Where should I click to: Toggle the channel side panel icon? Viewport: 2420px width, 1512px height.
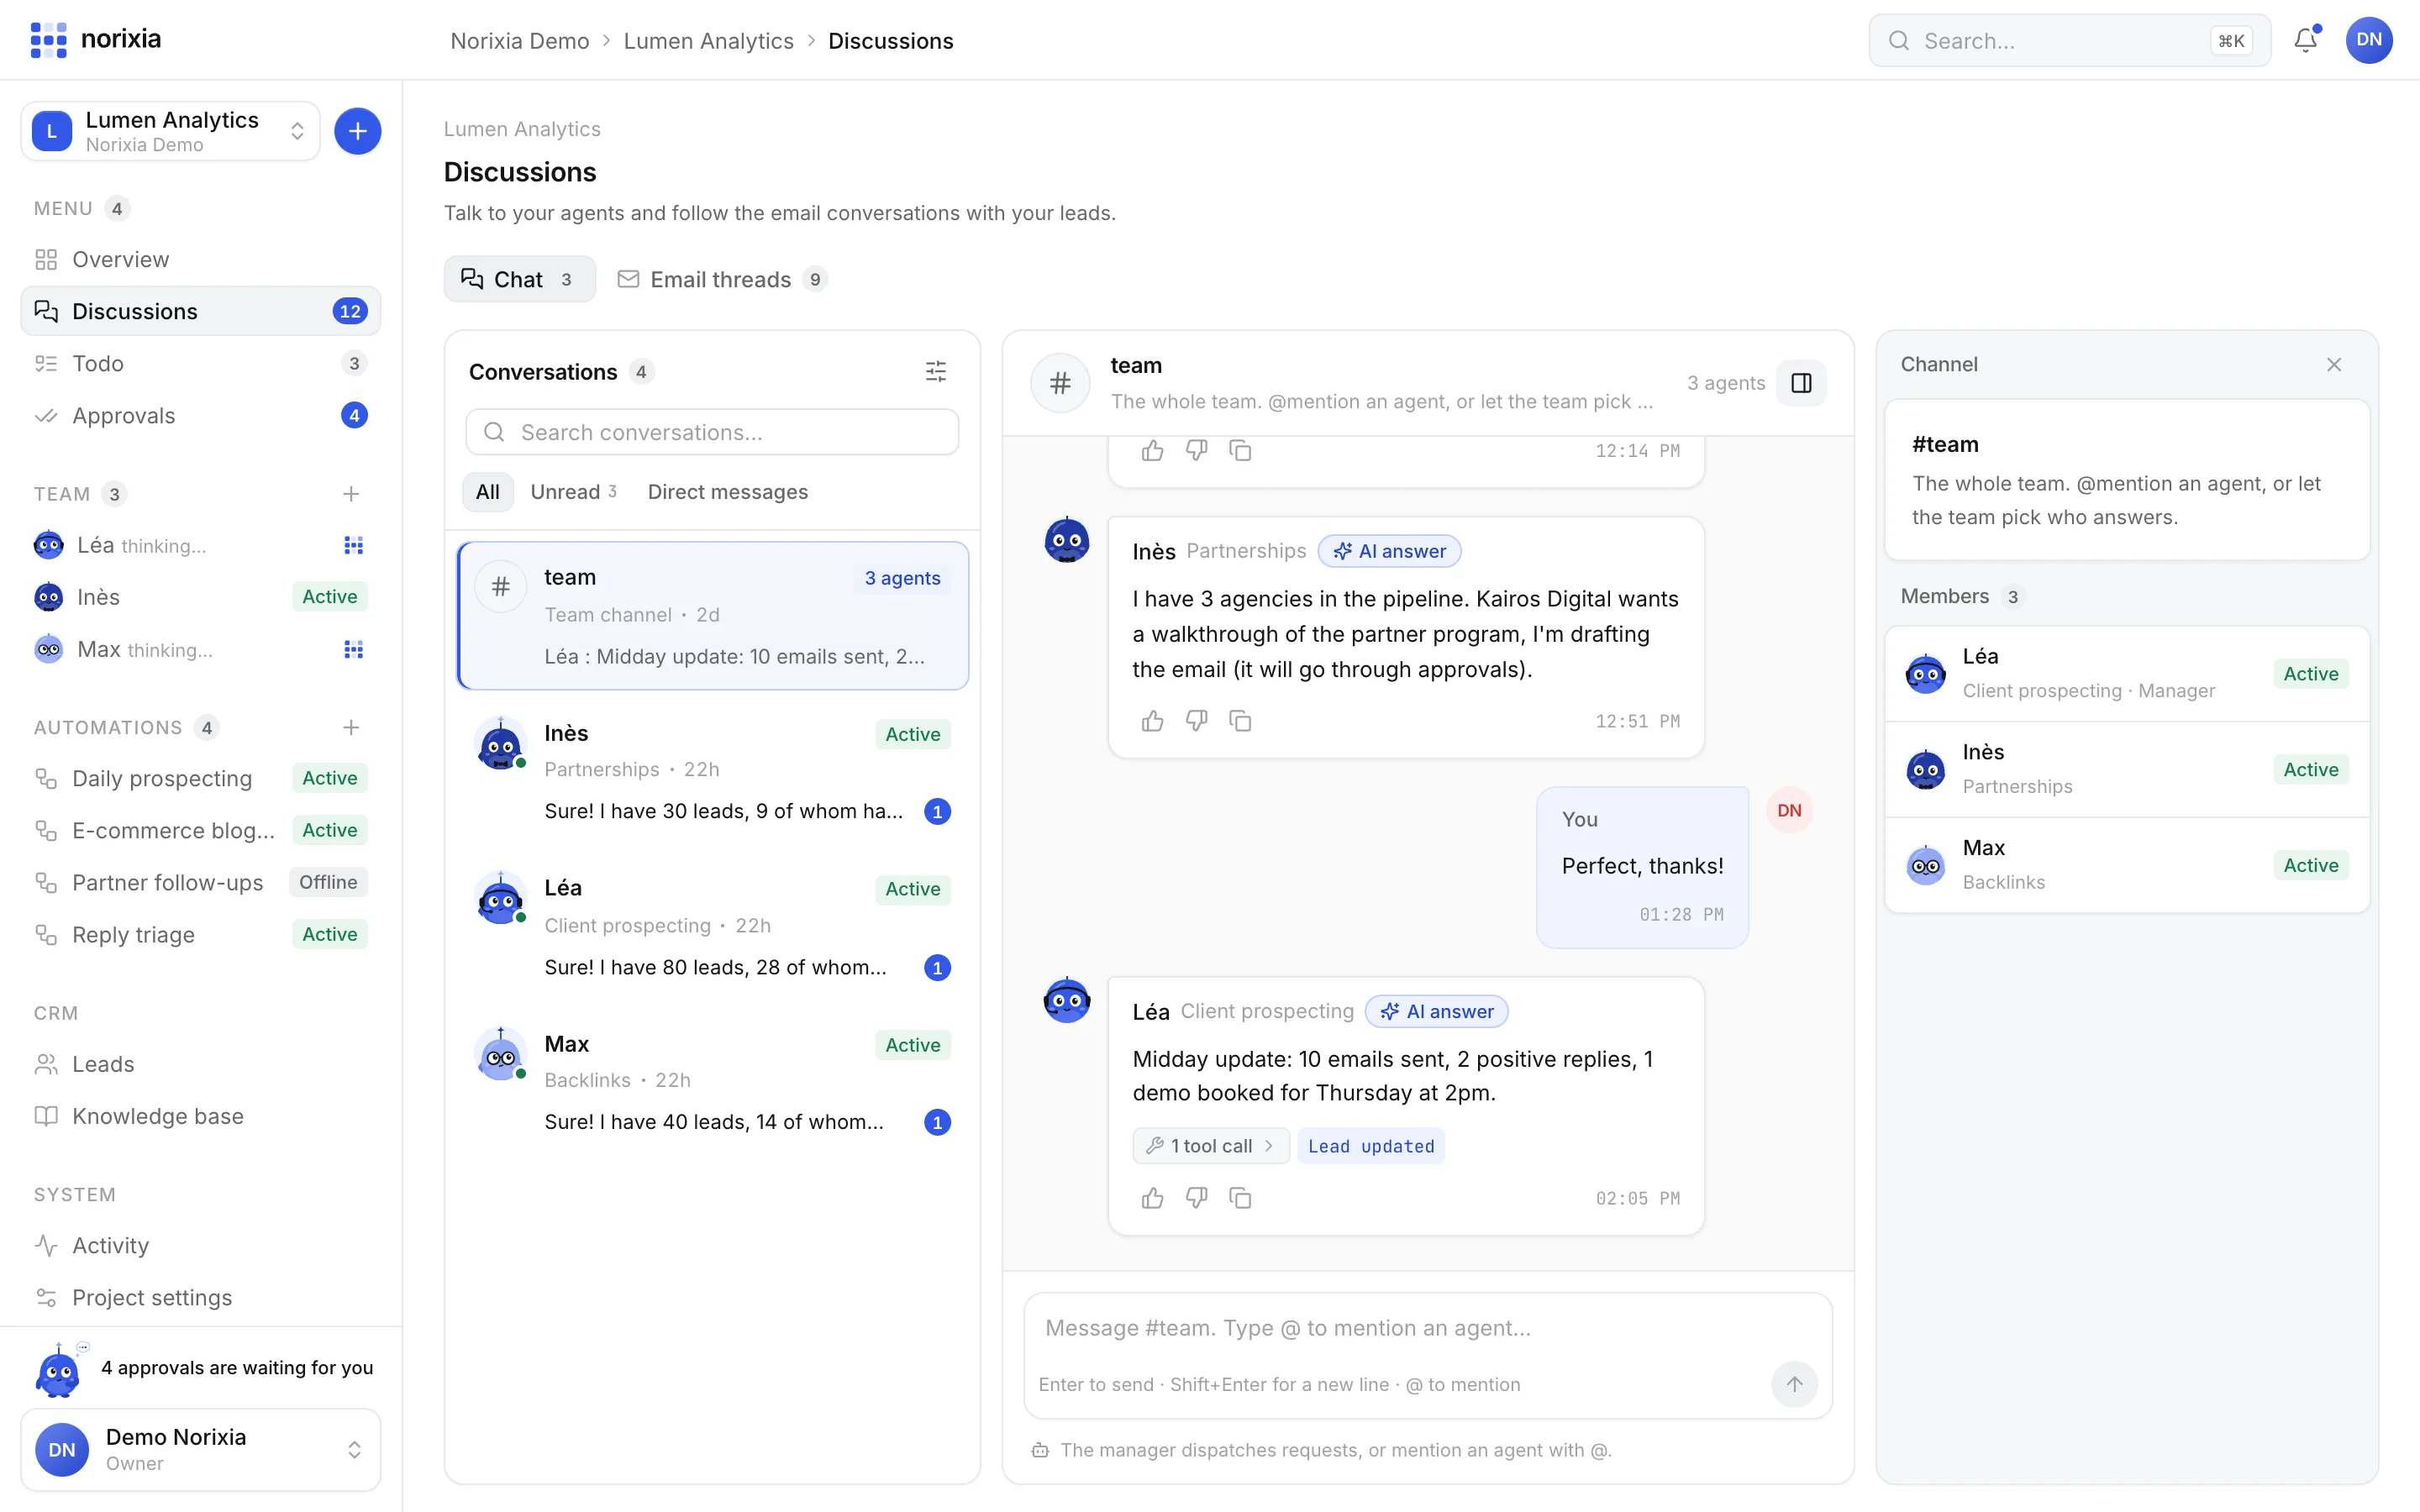coord(1801,383)
